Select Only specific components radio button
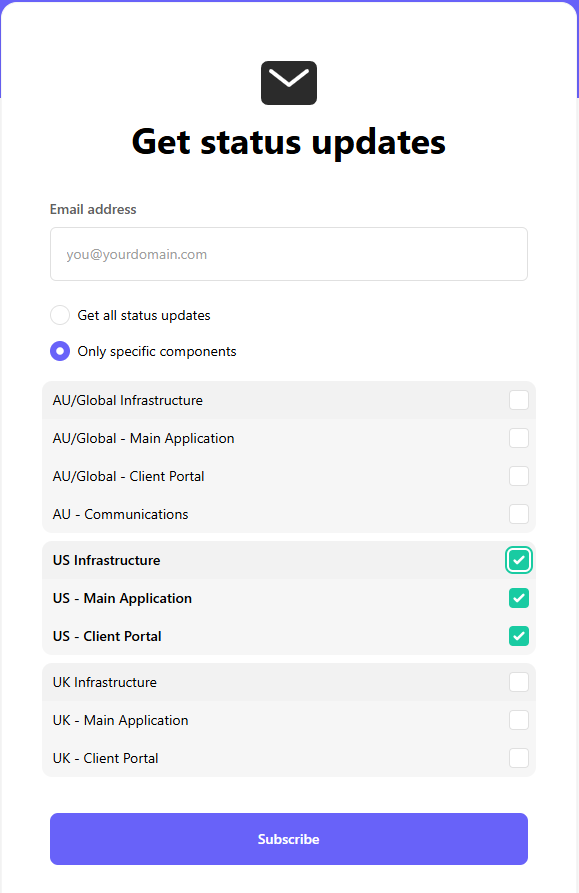 [60, 351]
